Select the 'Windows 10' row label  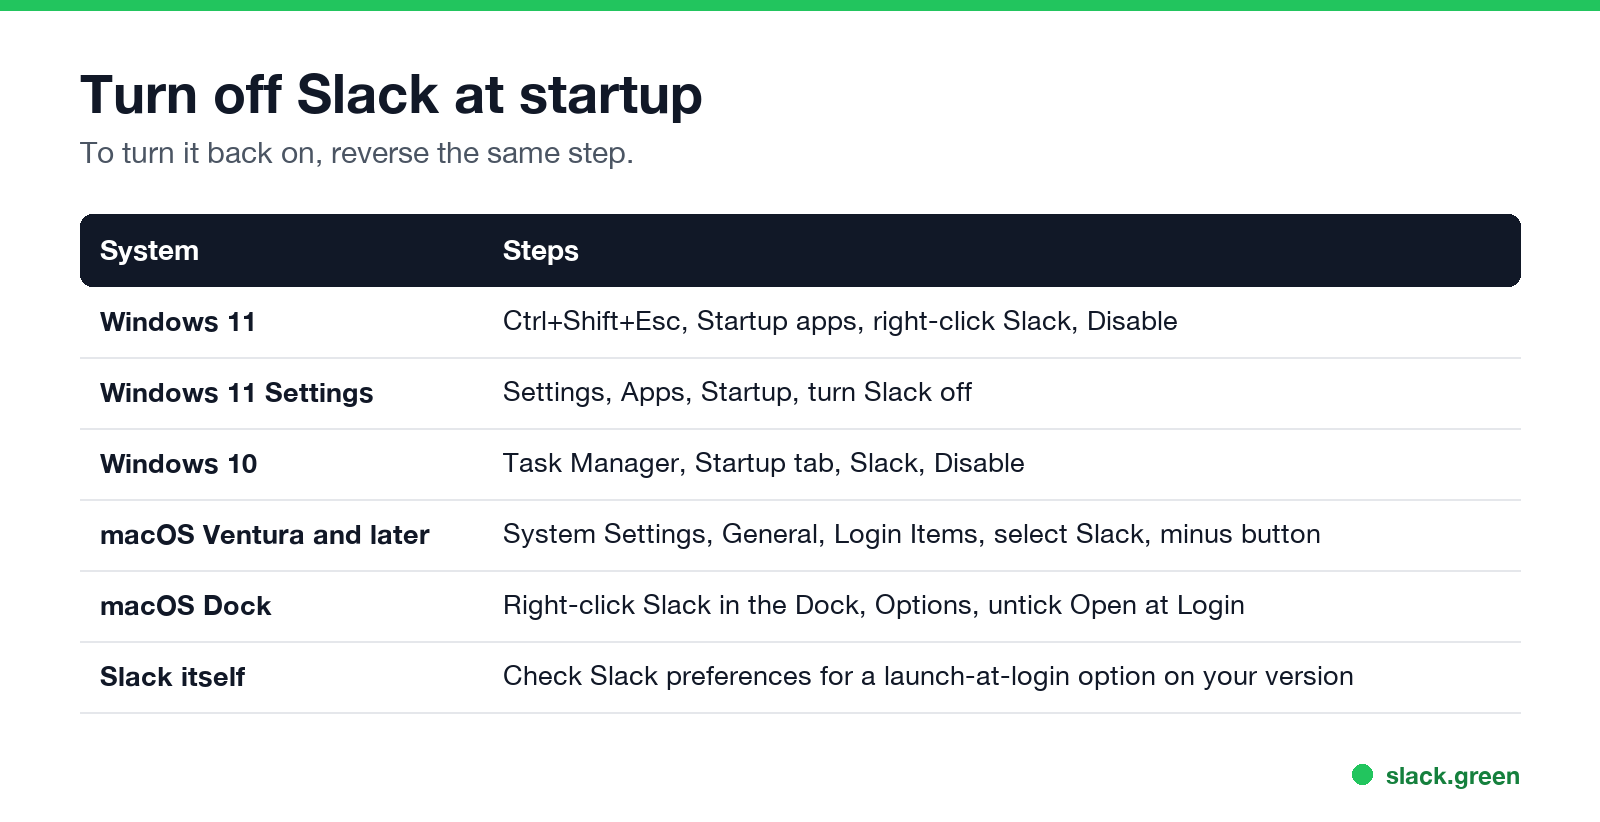[x=178, y=464]
